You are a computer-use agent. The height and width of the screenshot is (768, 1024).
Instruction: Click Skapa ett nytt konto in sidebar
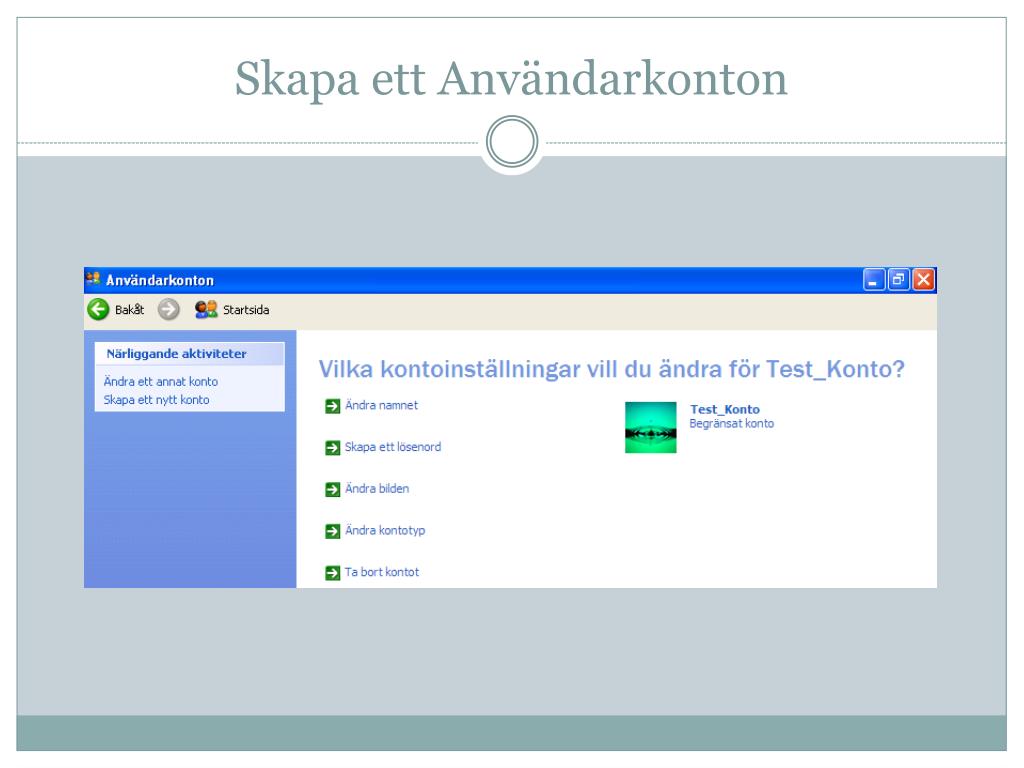157,400
